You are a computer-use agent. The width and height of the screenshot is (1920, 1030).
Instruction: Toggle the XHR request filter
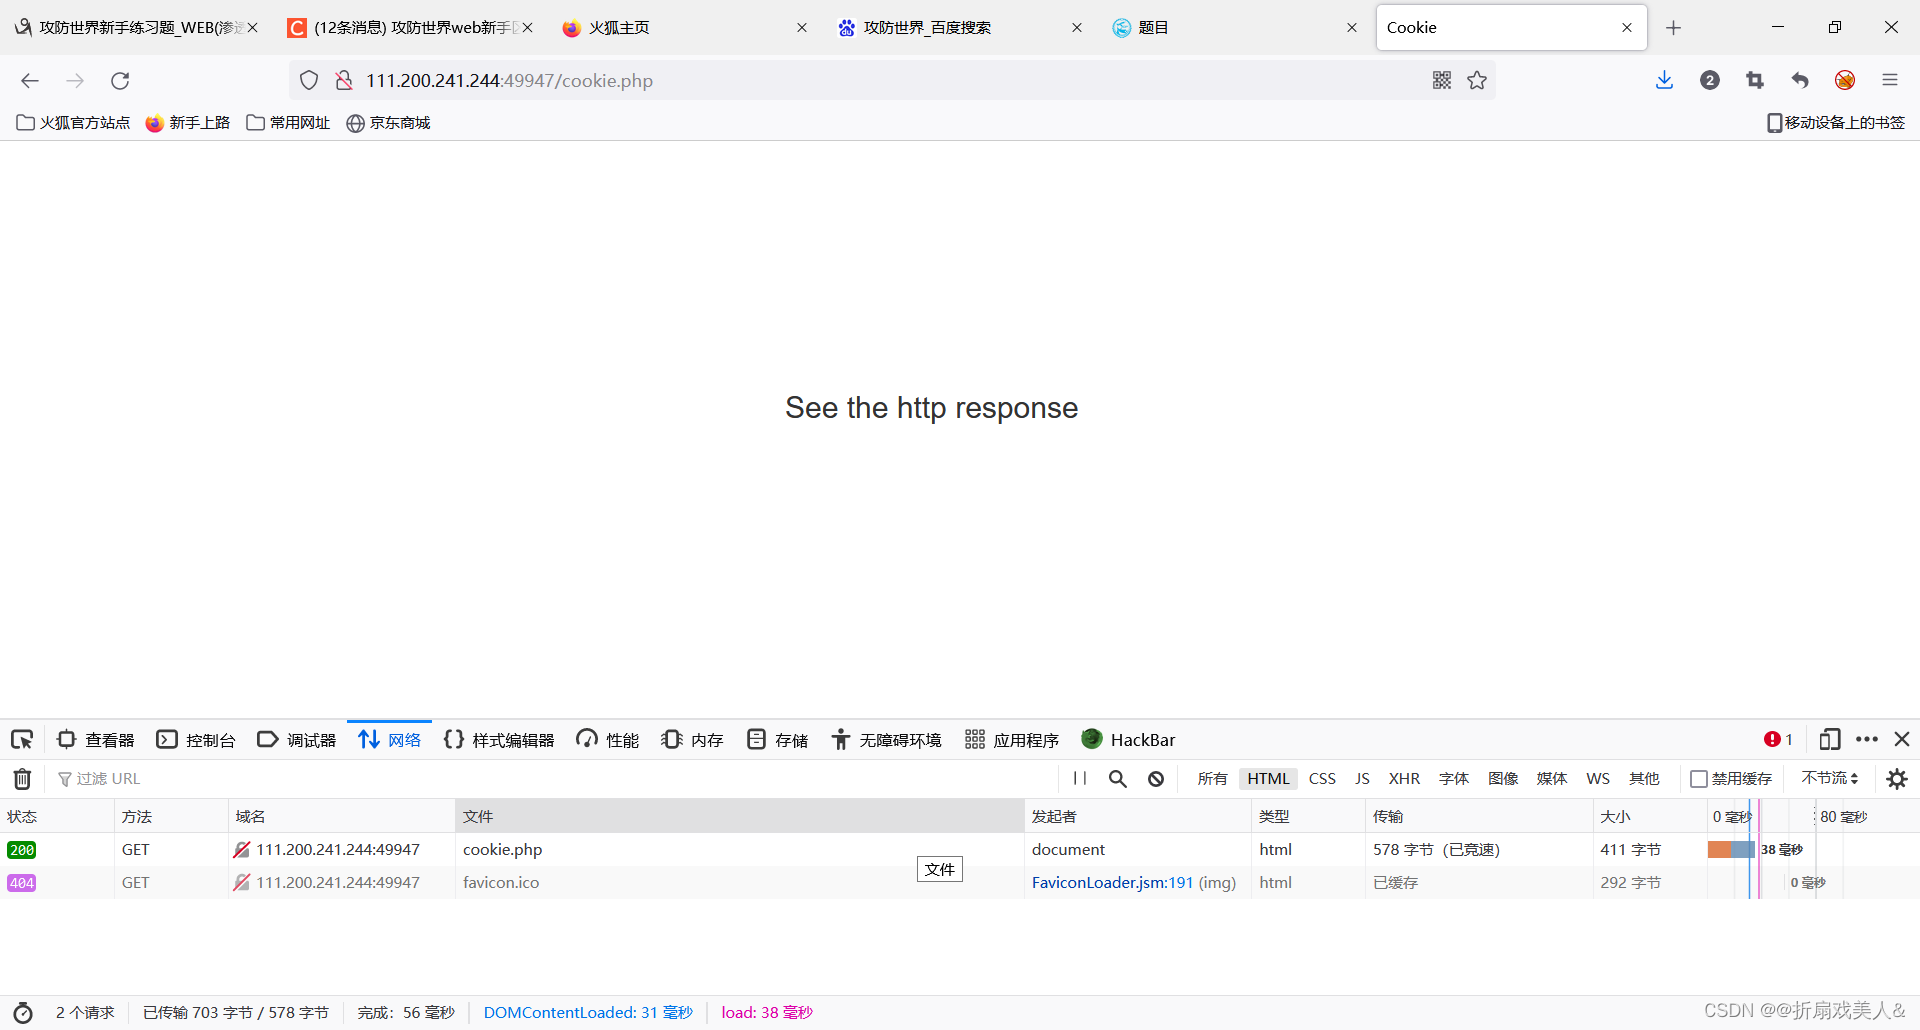(1404, 779)
